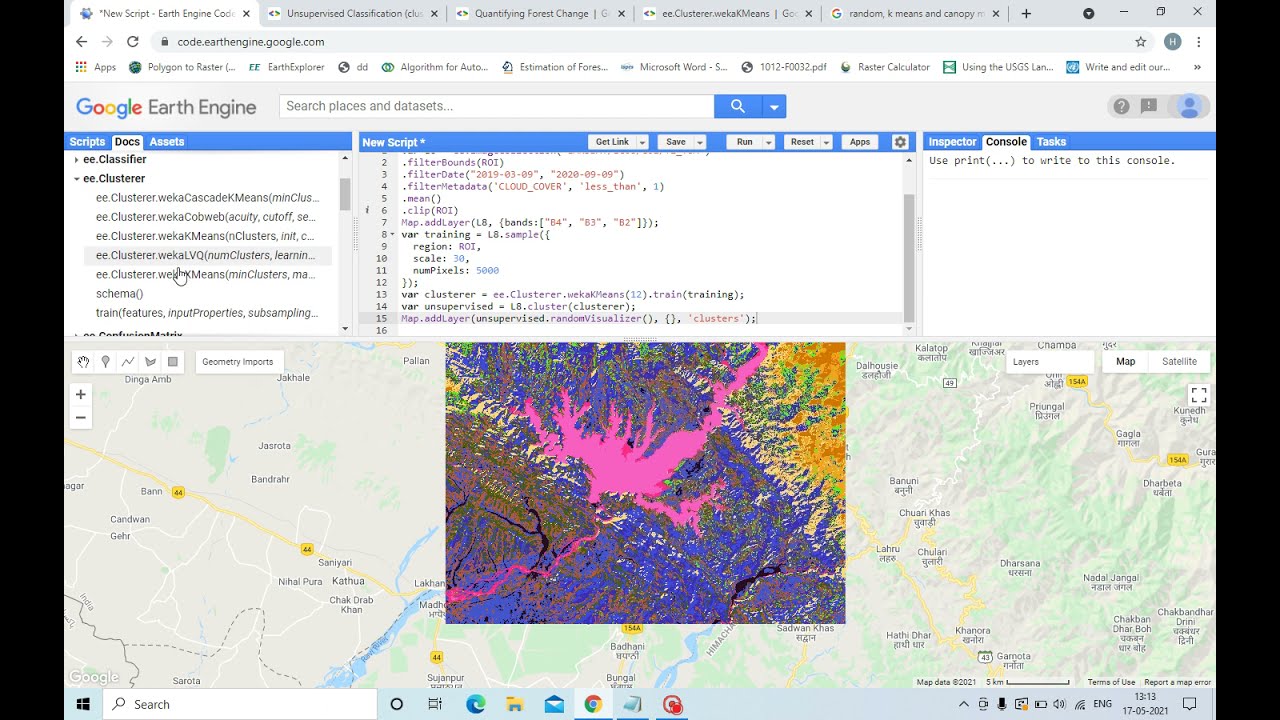Select the hand pan tool on map
This screenshot has width=1280, height=720.
point(84,362)
